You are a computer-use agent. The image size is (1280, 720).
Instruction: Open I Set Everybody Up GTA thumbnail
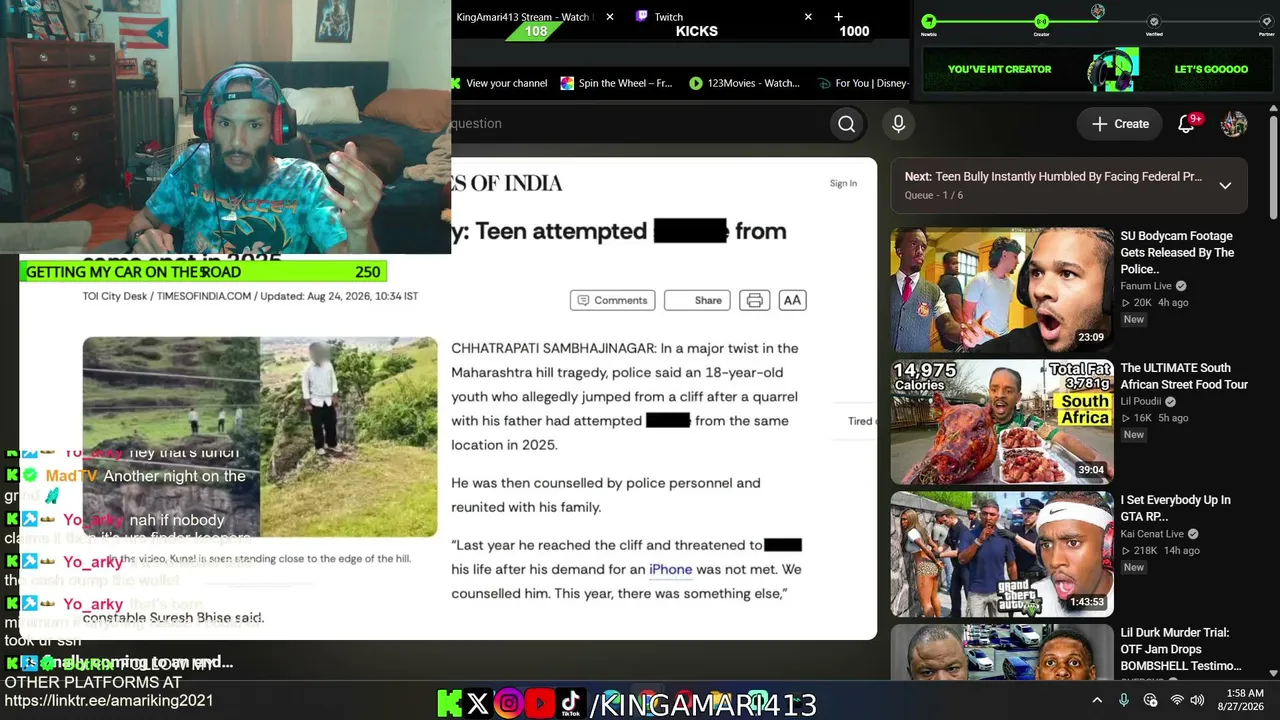pyautogui.click(x=1002, y=554)
